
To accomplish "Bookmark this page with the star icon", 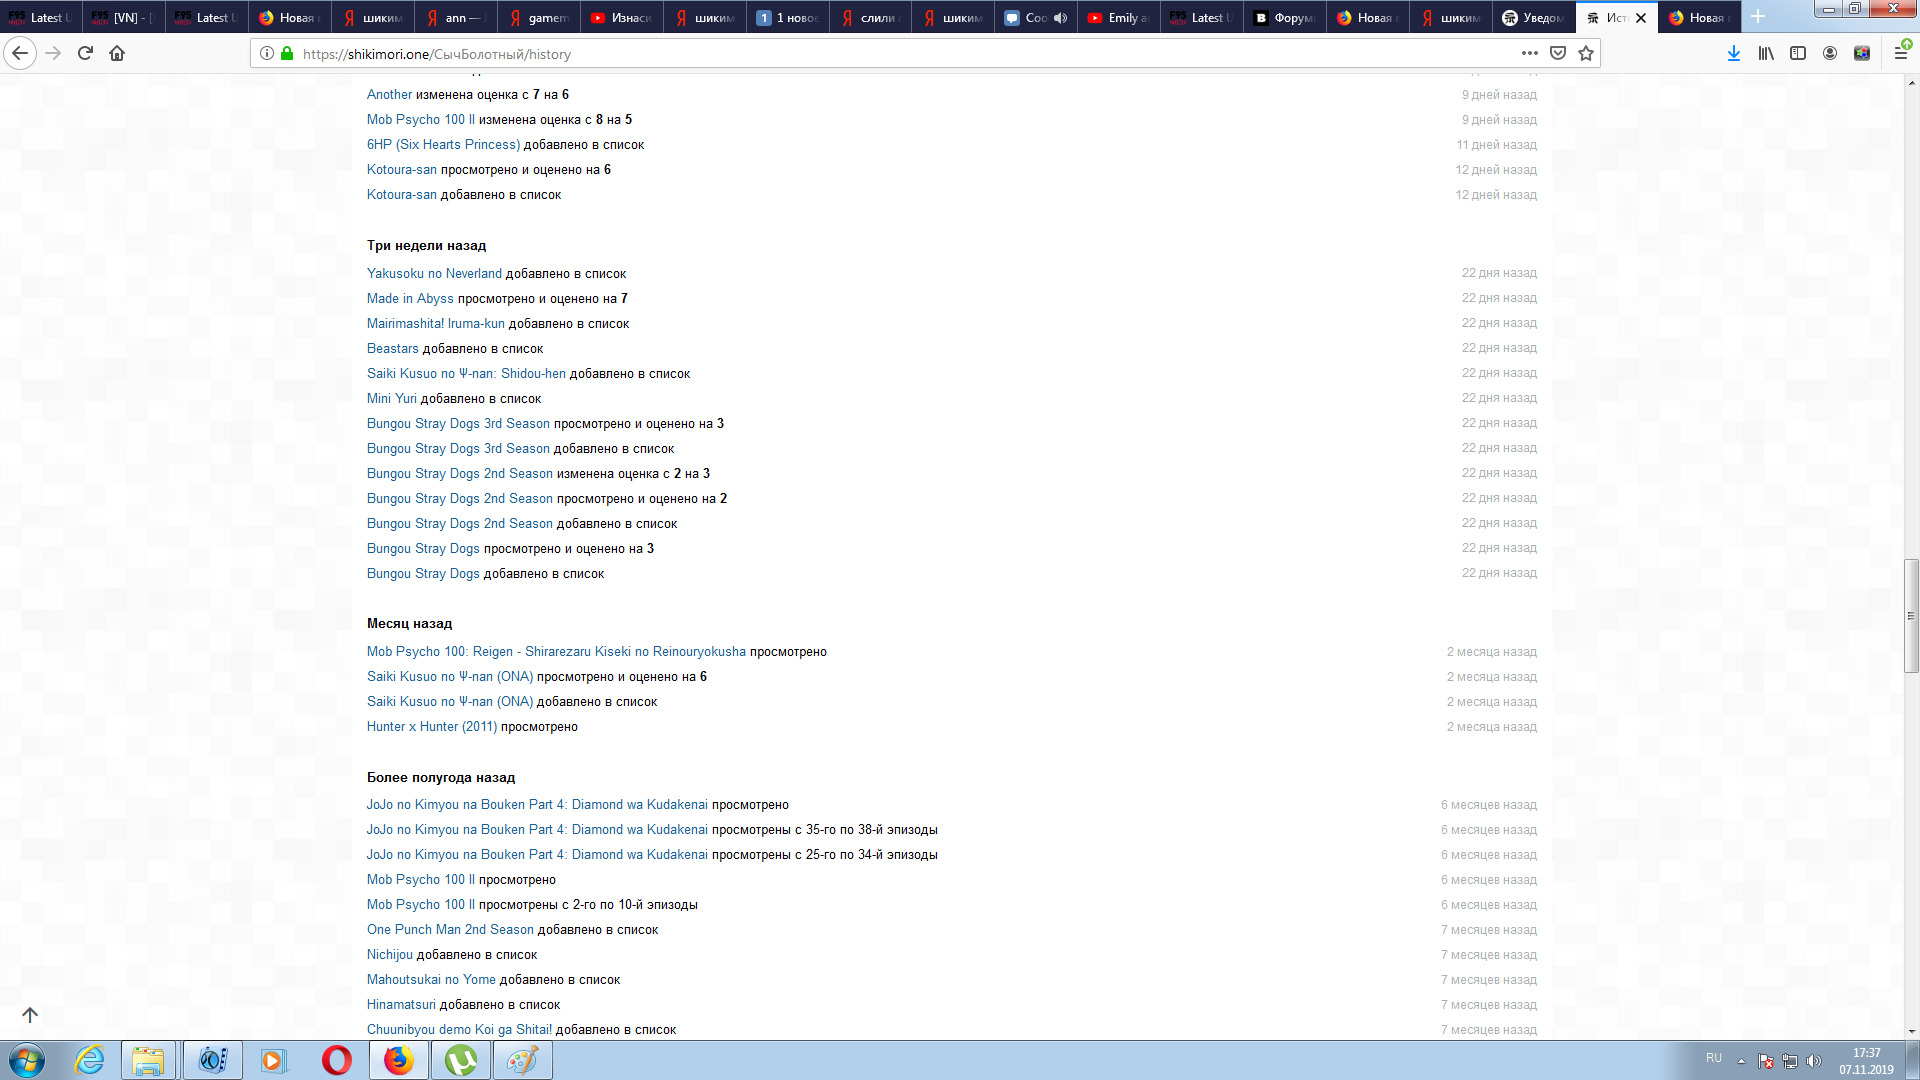I will [1586, 53].
